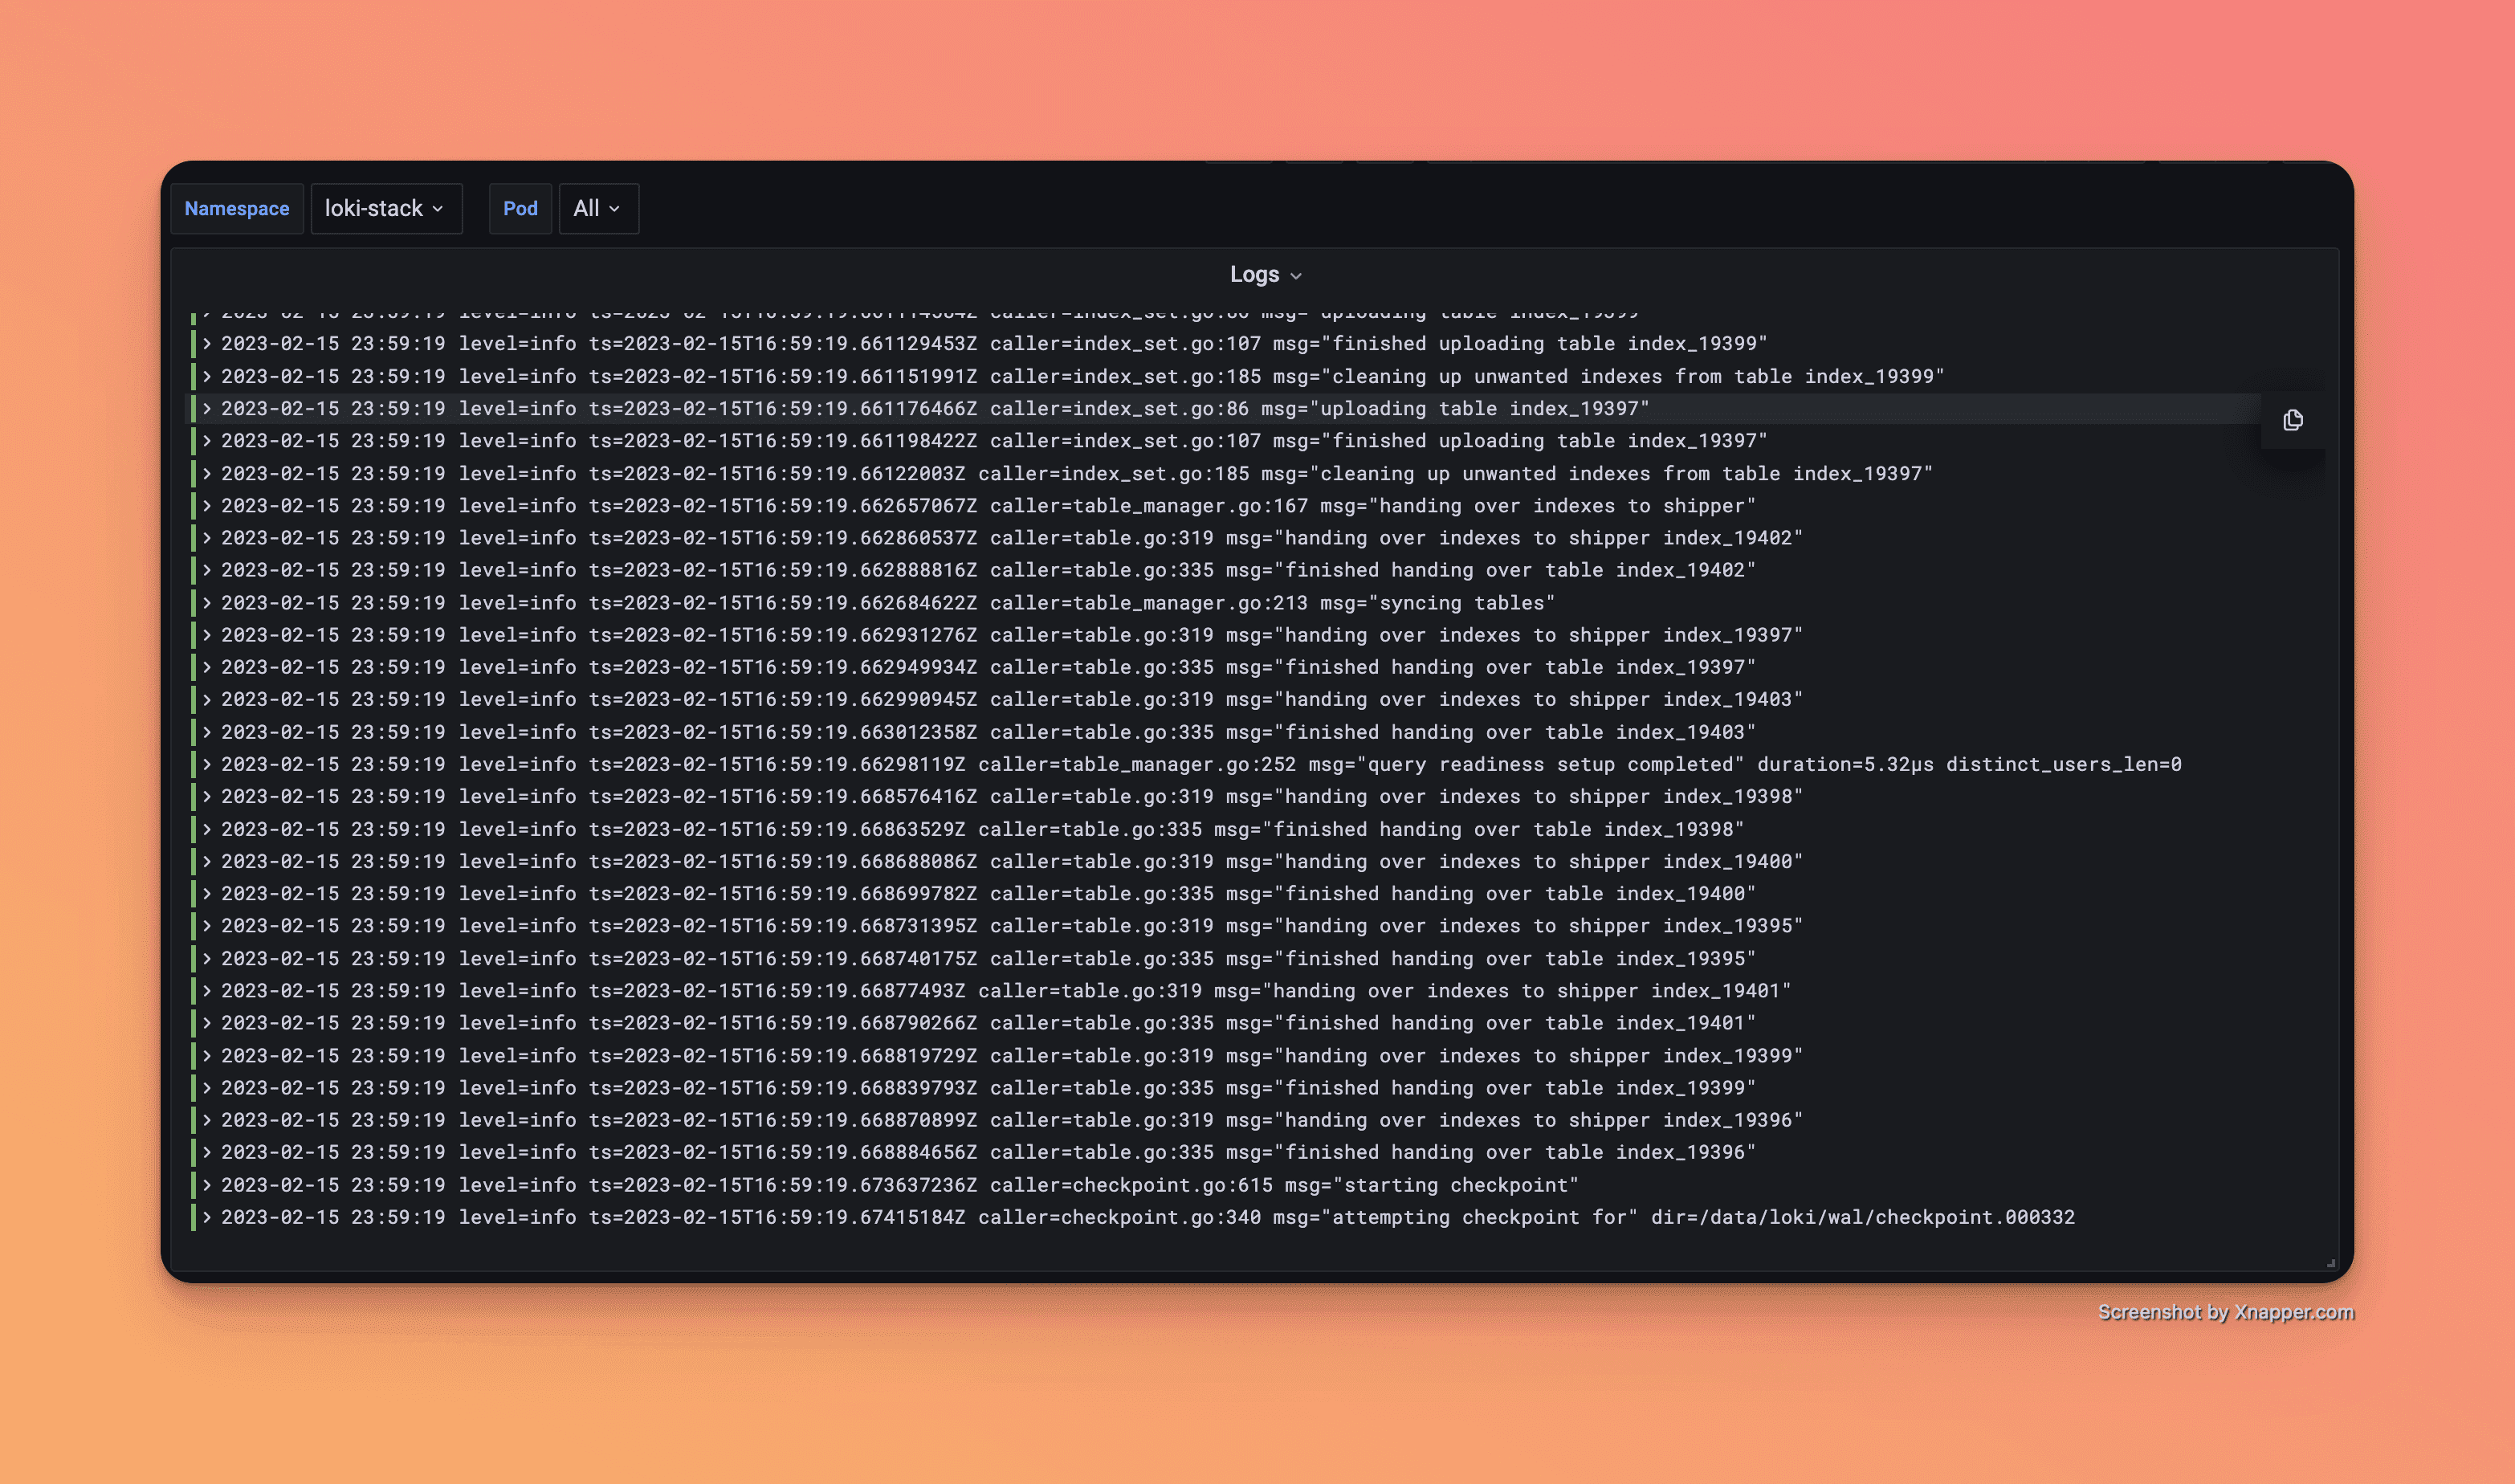Expand the 'cleaning up unwanted indexes index_19399' row

[207, 376]
